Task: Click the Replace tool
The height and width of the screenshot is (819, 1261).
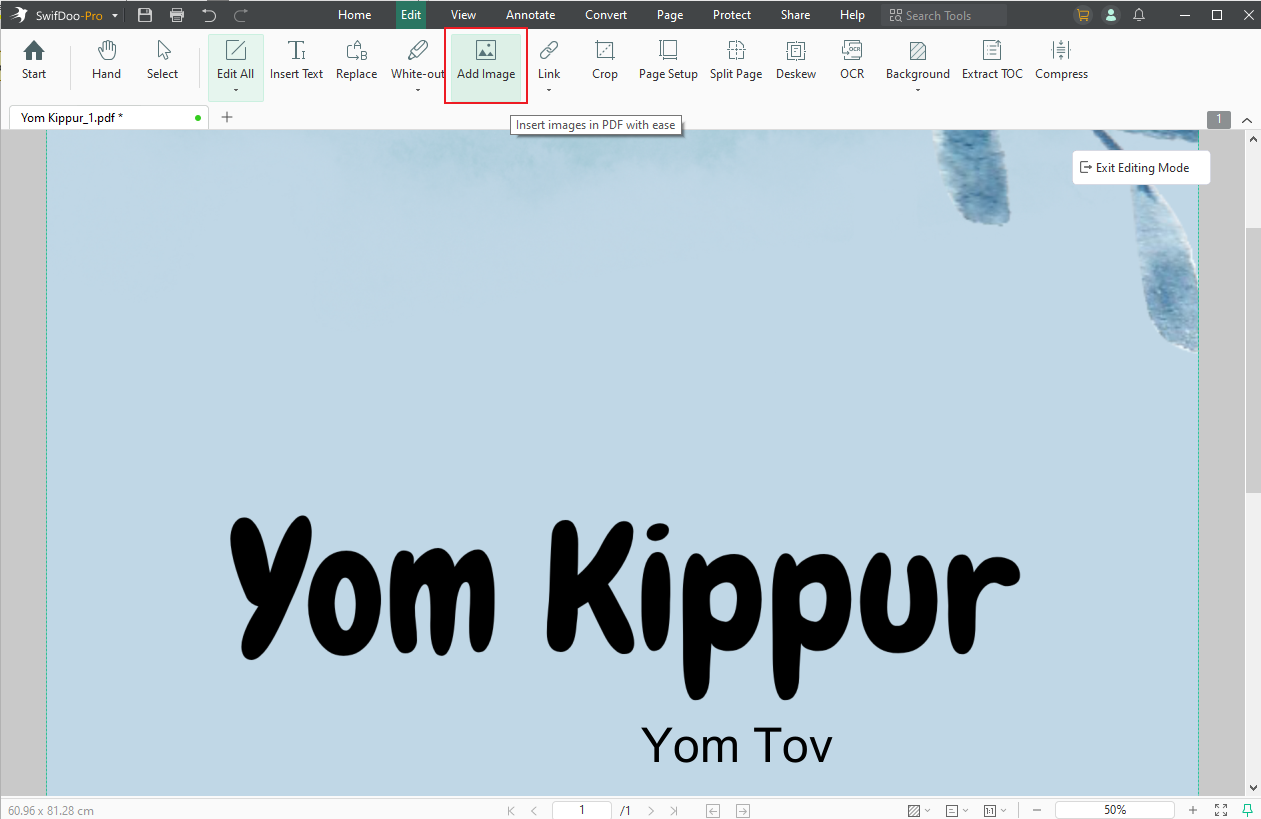Action: tap(356, 58)
